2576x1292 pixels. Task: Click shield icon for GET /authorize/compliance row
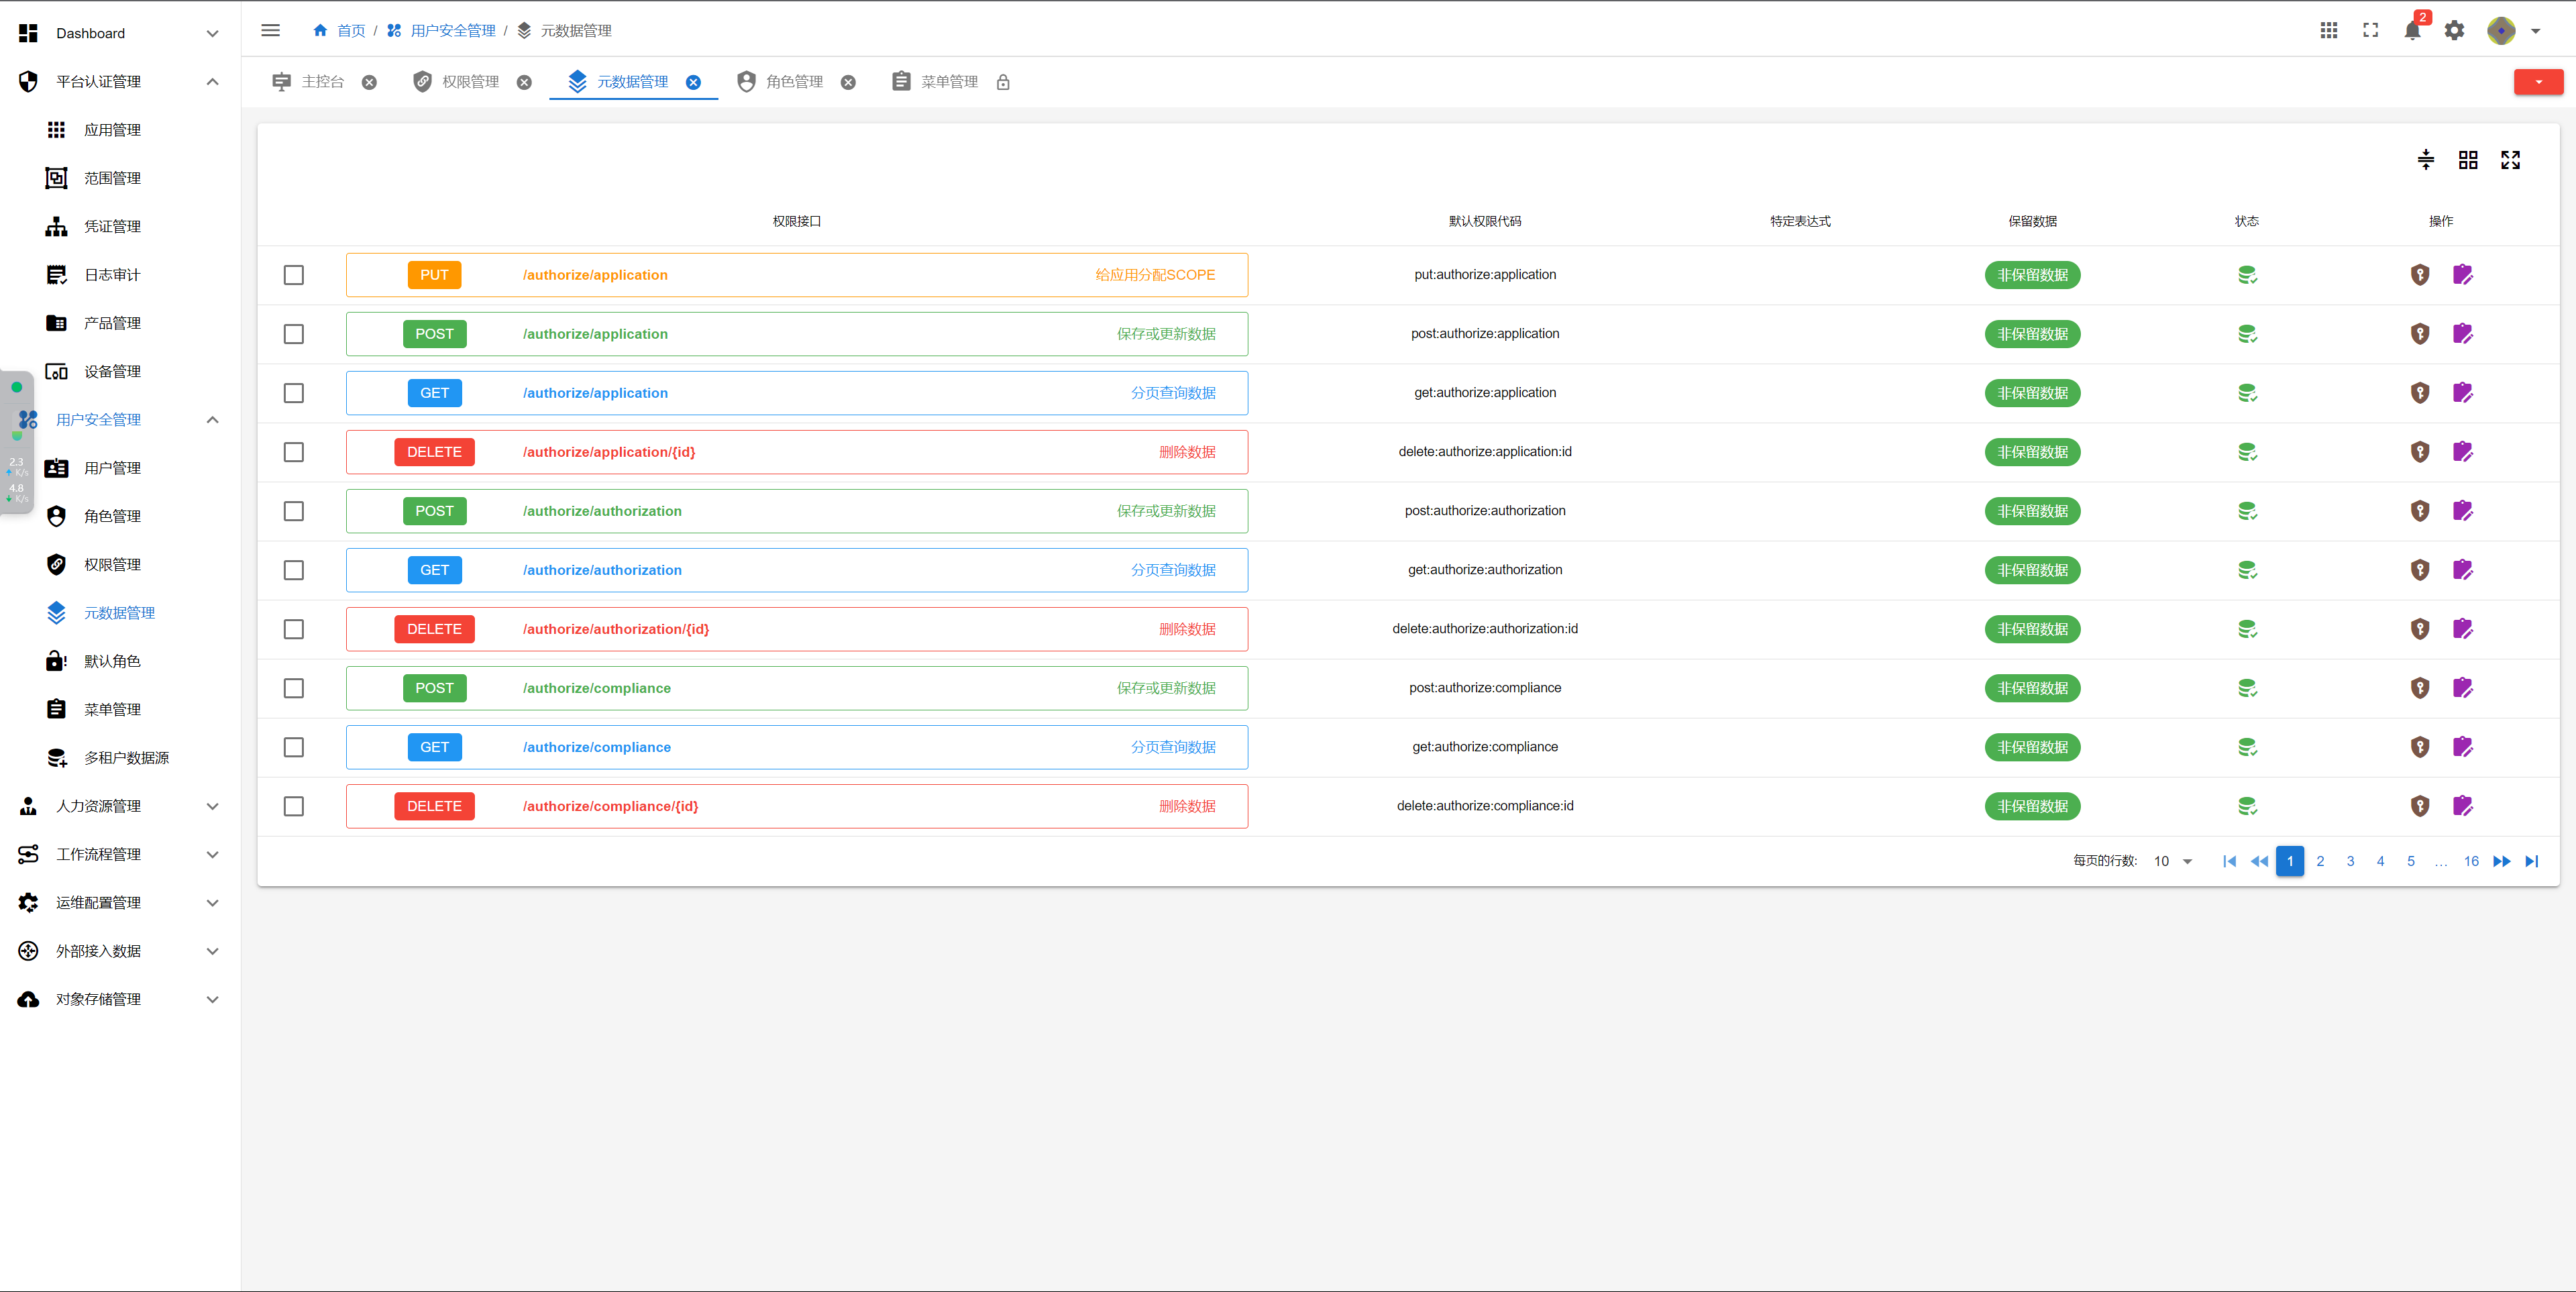coord(2419,747)
